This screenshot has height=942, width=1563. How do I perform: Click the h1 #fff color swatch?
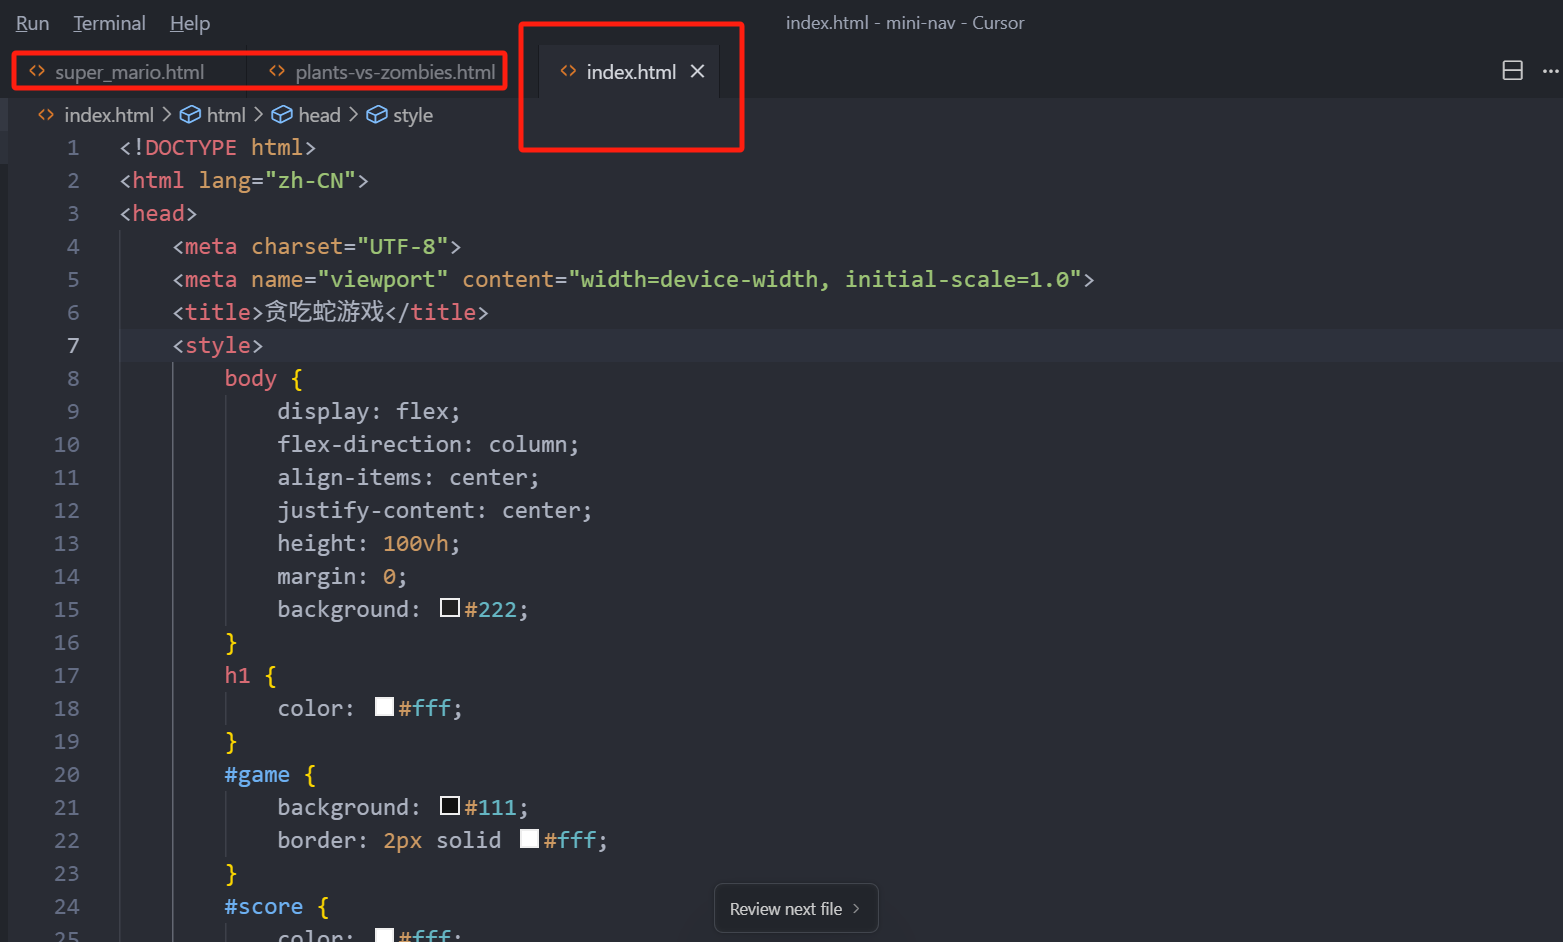tap(384, 706)
